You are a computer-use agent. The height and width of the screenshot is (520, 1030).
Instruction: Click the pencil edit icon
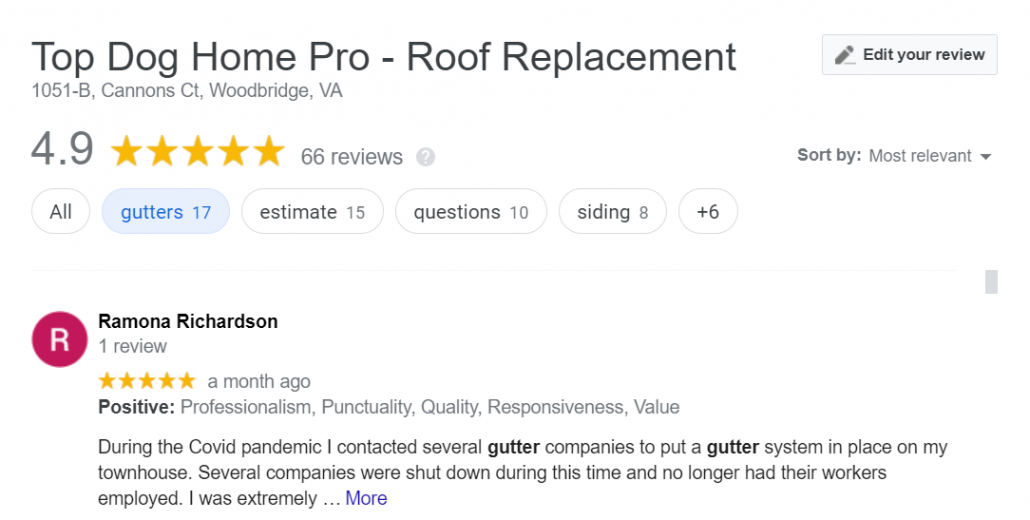845,55
